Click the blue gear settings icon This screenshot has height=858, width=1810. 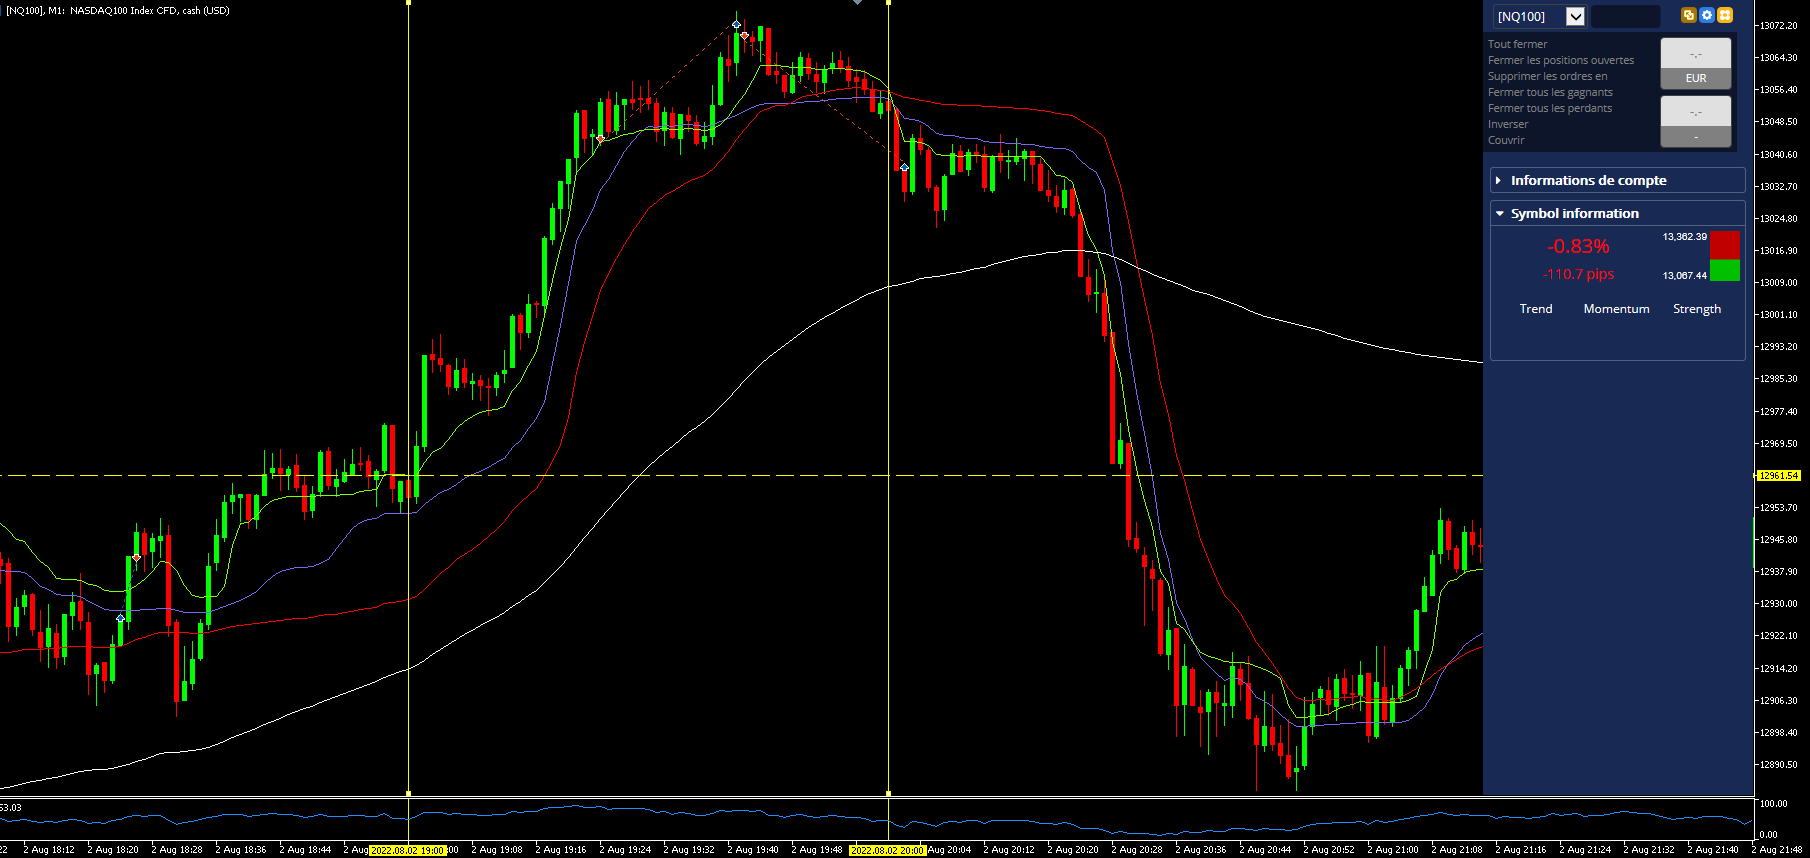pos(1707,15)
